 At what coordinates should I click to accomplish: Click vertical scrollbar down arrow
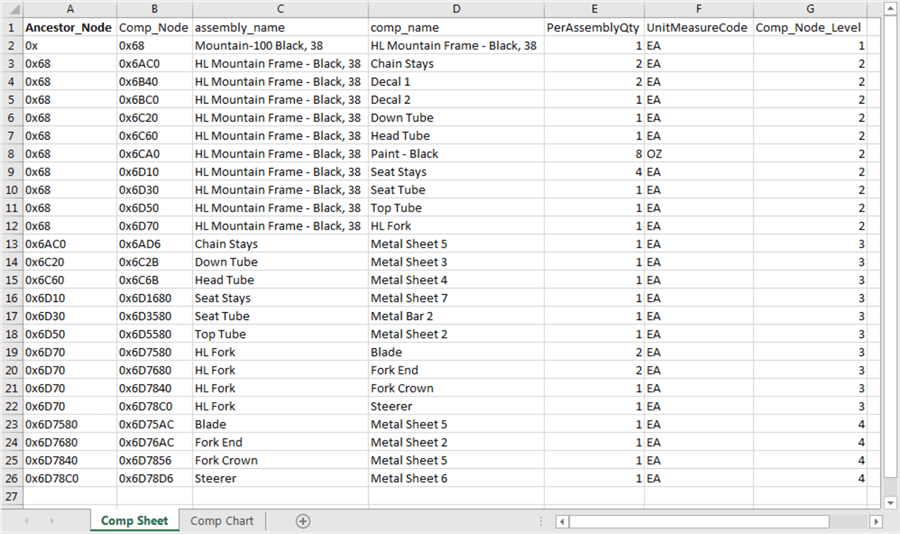890,503
